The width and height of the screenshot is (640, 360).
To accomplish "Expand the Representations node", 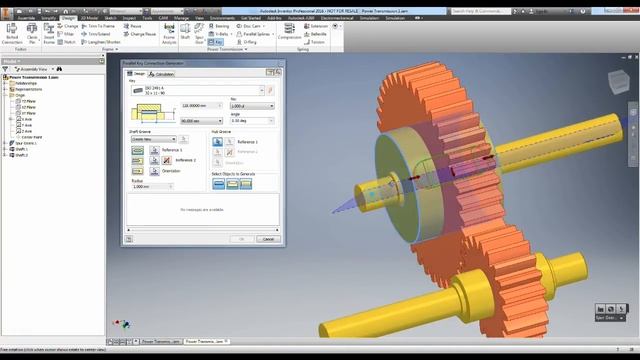I will (x=5, y=89).
